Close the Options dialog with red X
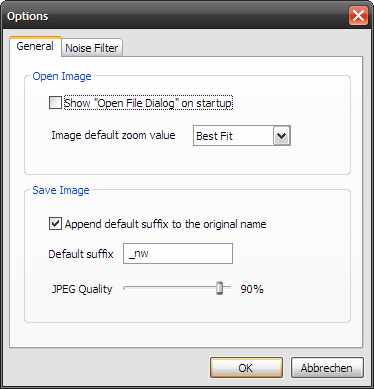The image size is (374, 389). point(358,16)
